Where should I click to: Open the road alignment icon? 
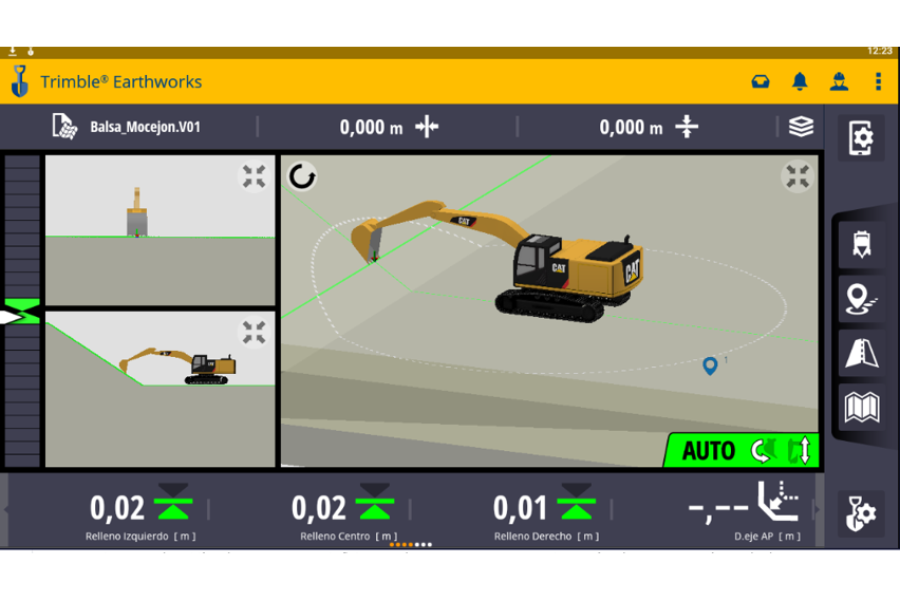pyautogui.click(x=862, y=353)
